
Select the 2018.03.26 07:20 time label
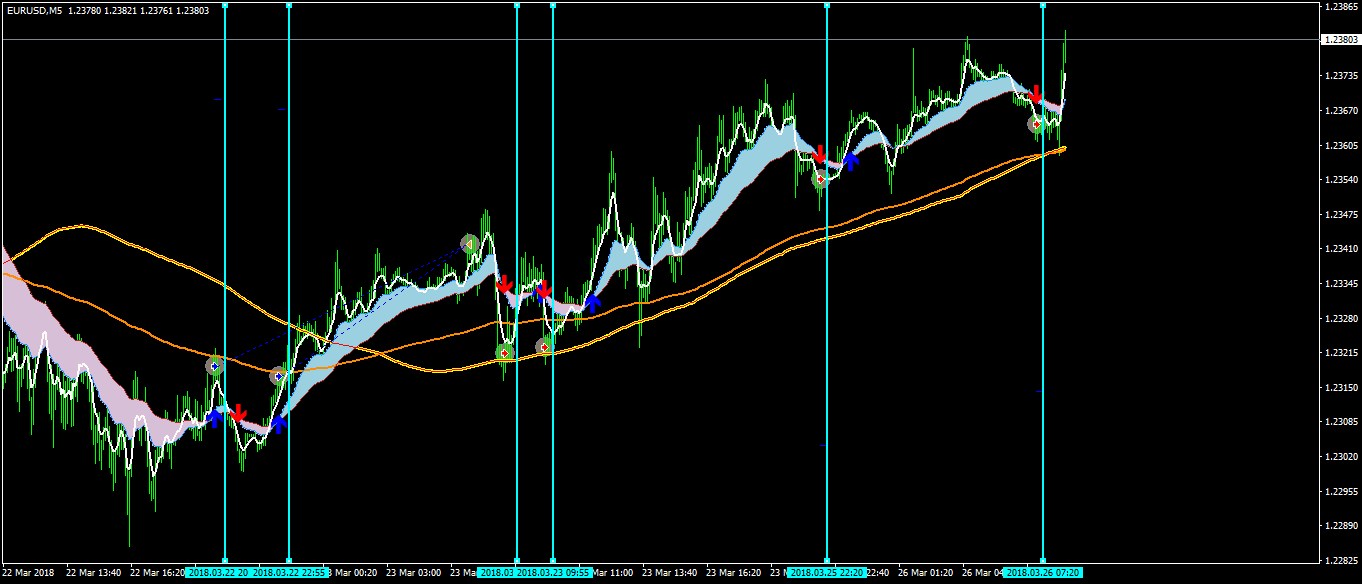[x=1042, y=573]
